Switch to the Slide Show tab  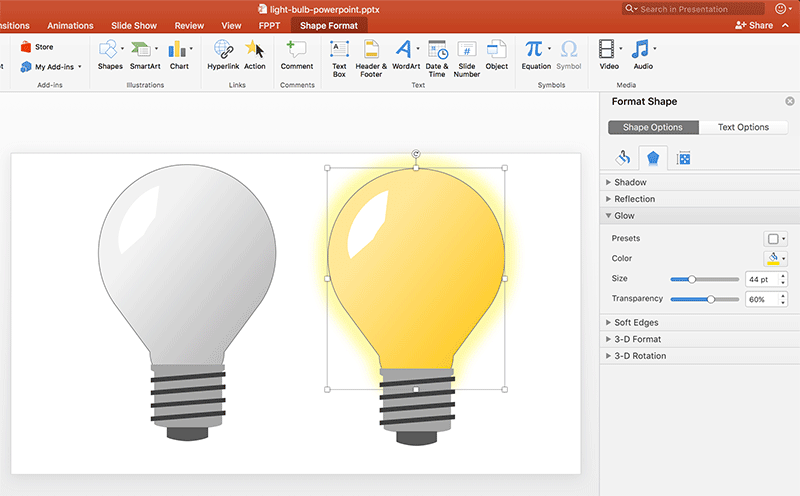tap(133, 25)
